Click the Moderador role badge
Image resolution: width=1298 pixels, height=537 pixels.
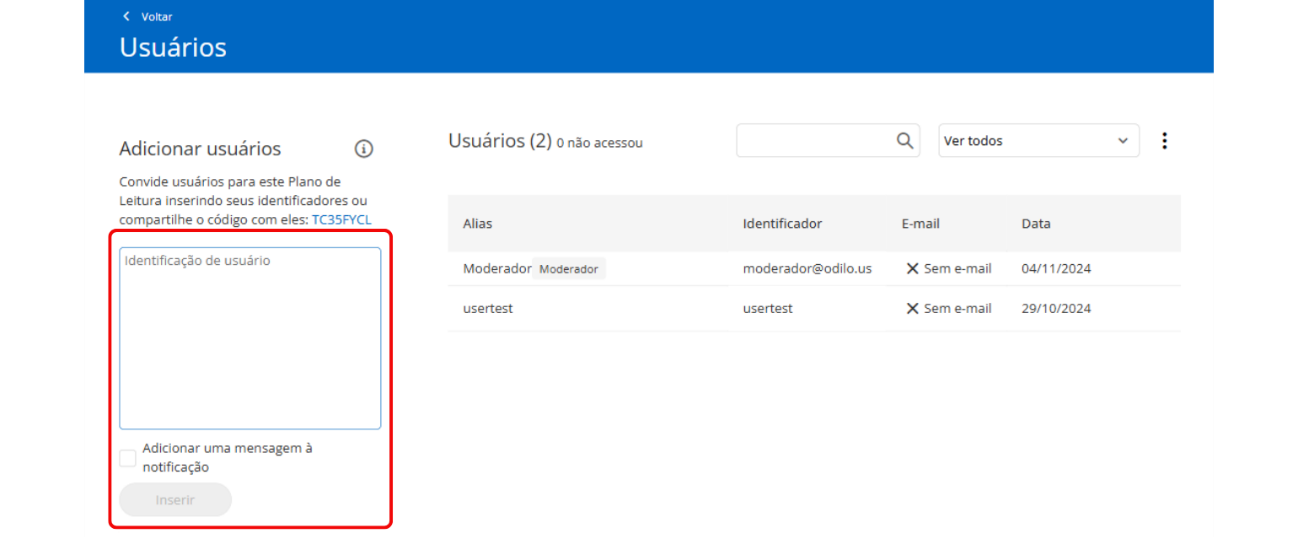pyautogui.click(x=569, y=269)
